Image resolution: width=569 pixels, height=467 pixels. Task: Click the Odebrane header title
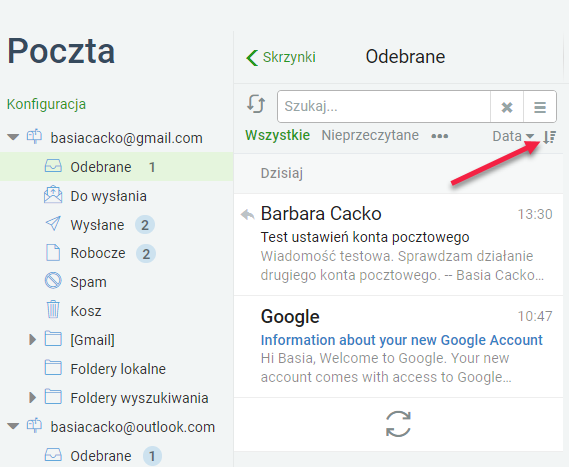pyautogui.click(x=405, y=57)
